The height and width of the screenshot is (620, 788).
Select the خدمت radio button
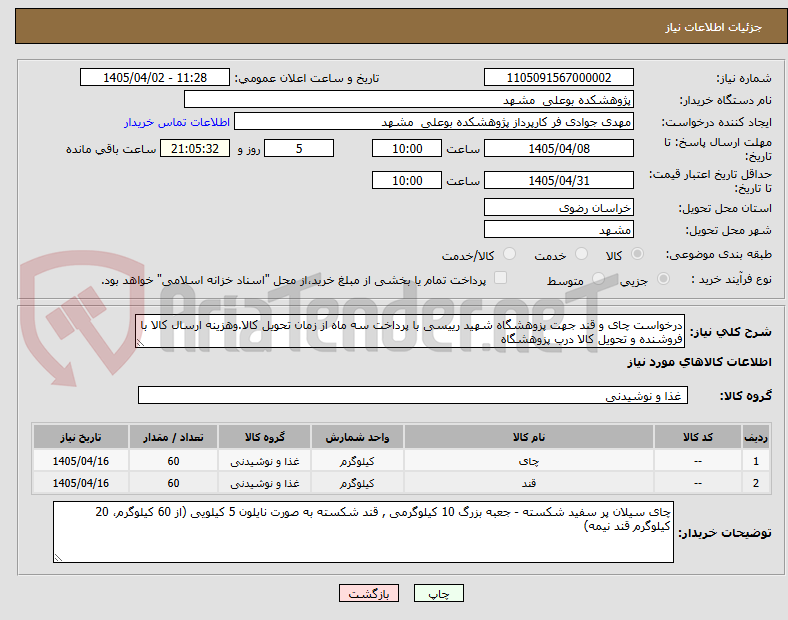(581, 254)
